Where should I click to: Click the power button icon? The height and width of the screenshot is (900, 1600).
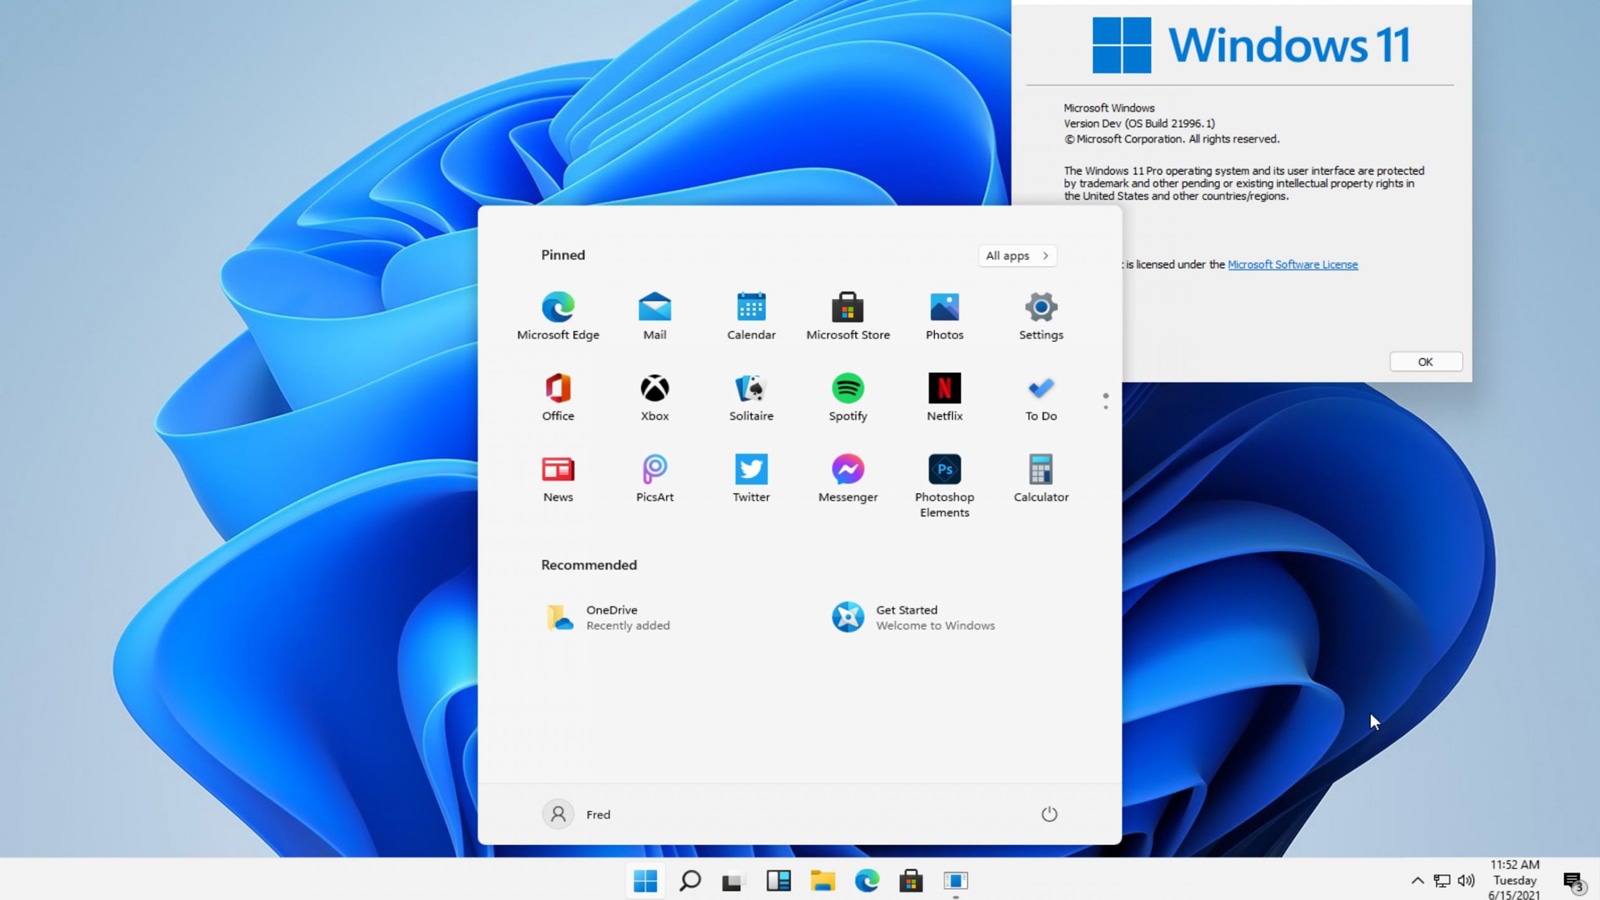tap(1049, 814)
